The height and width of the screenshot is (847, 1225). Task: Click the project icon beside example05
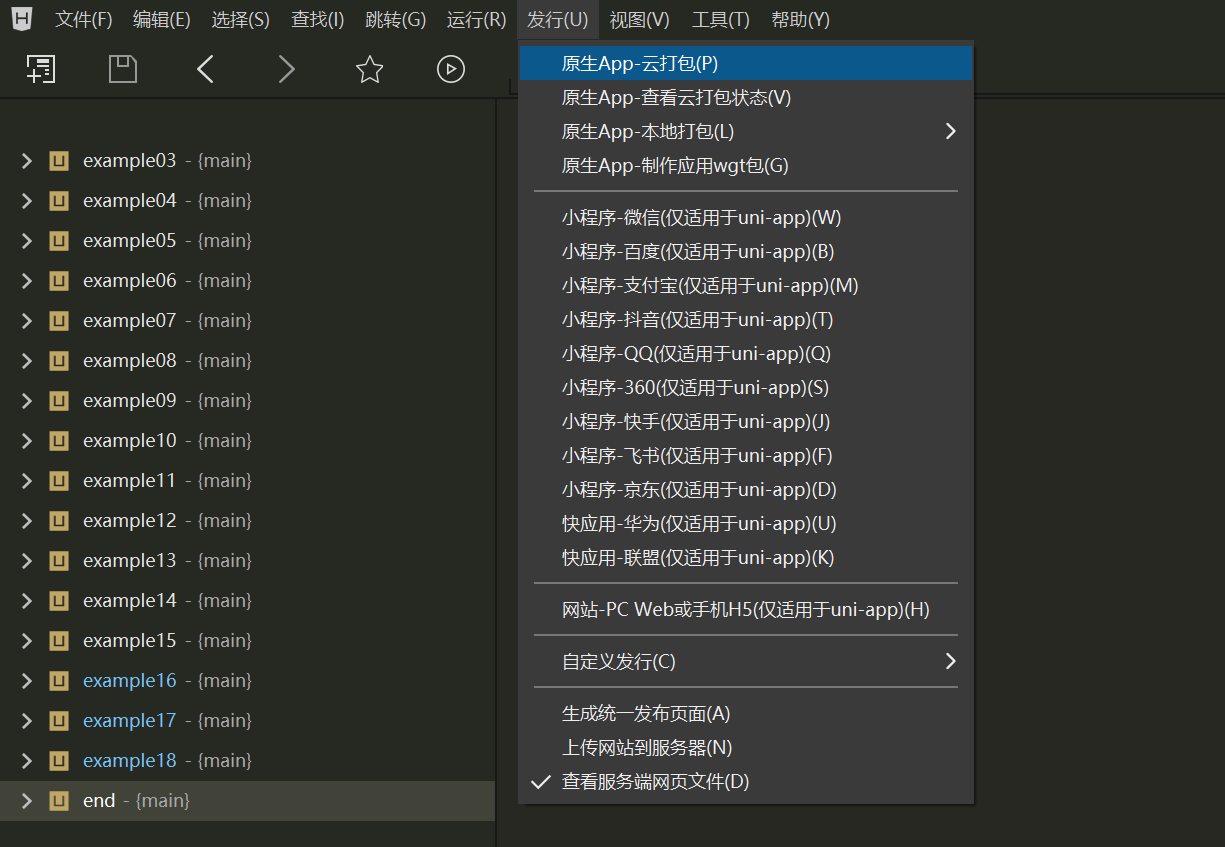click(x=59, y=241)
